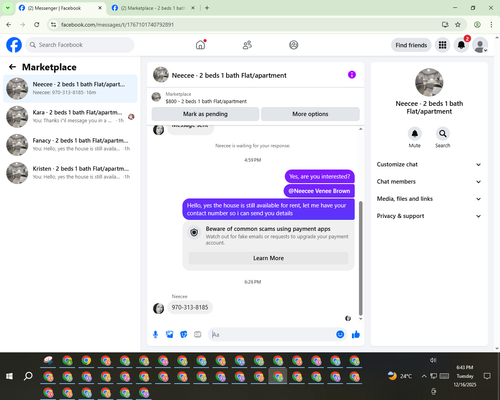Attach a file with the photo icon

click(x=169, y=334)
